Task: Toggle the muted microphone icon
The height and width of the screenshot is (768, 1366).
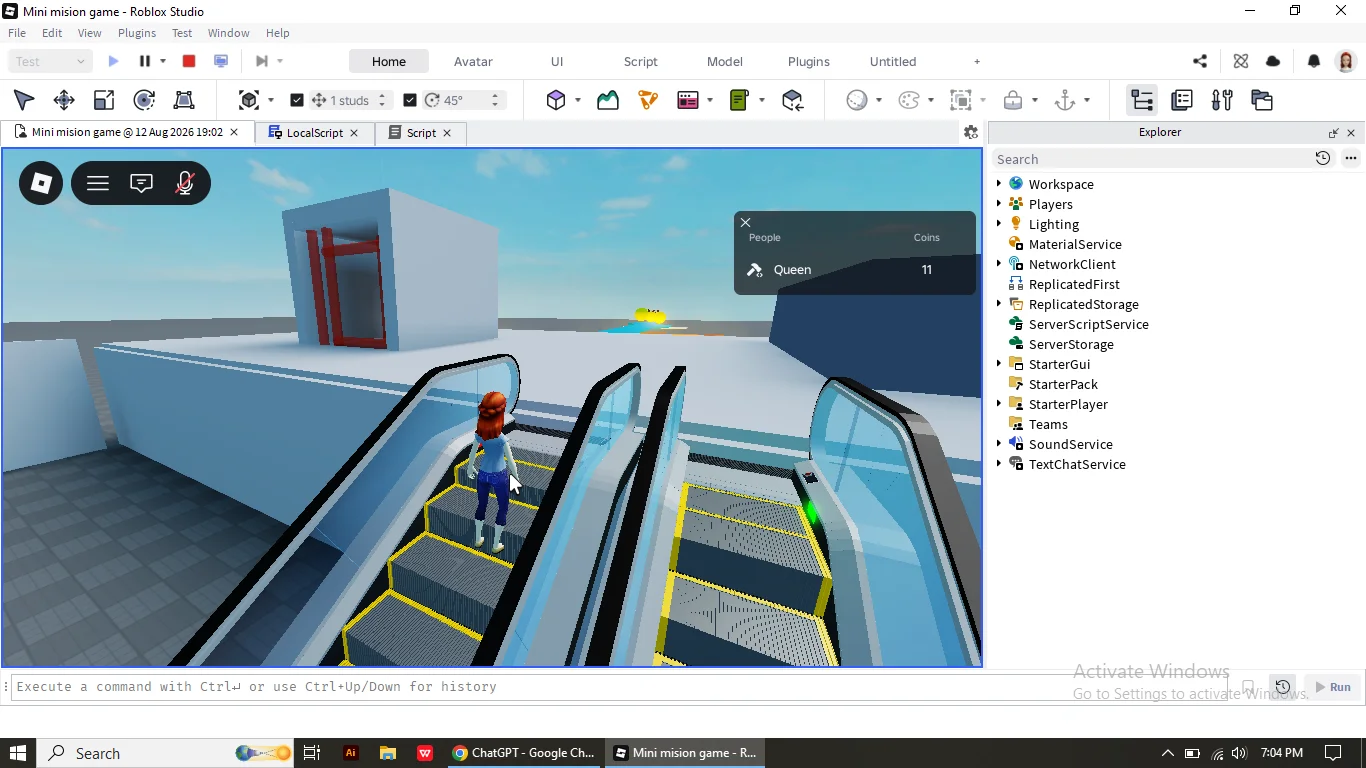Action: [x=185, y=183]
